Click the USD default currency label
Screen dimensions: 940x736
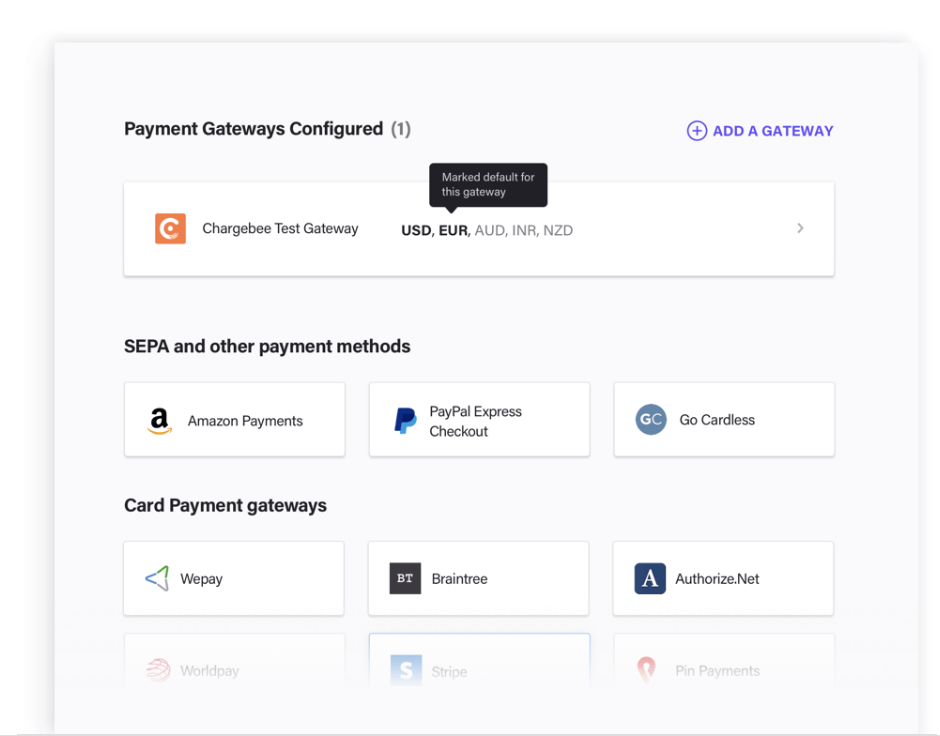416,230
